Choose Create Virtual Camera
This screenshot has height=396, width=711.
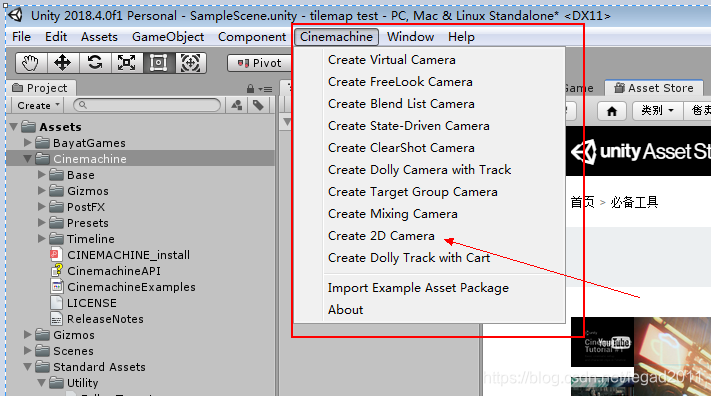click(392, 60)
